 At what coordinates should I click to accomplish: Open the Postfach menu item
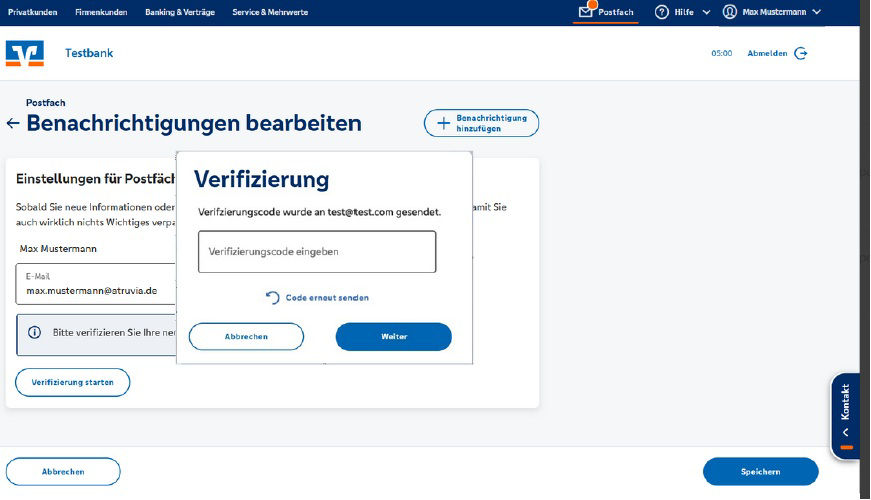615,12
